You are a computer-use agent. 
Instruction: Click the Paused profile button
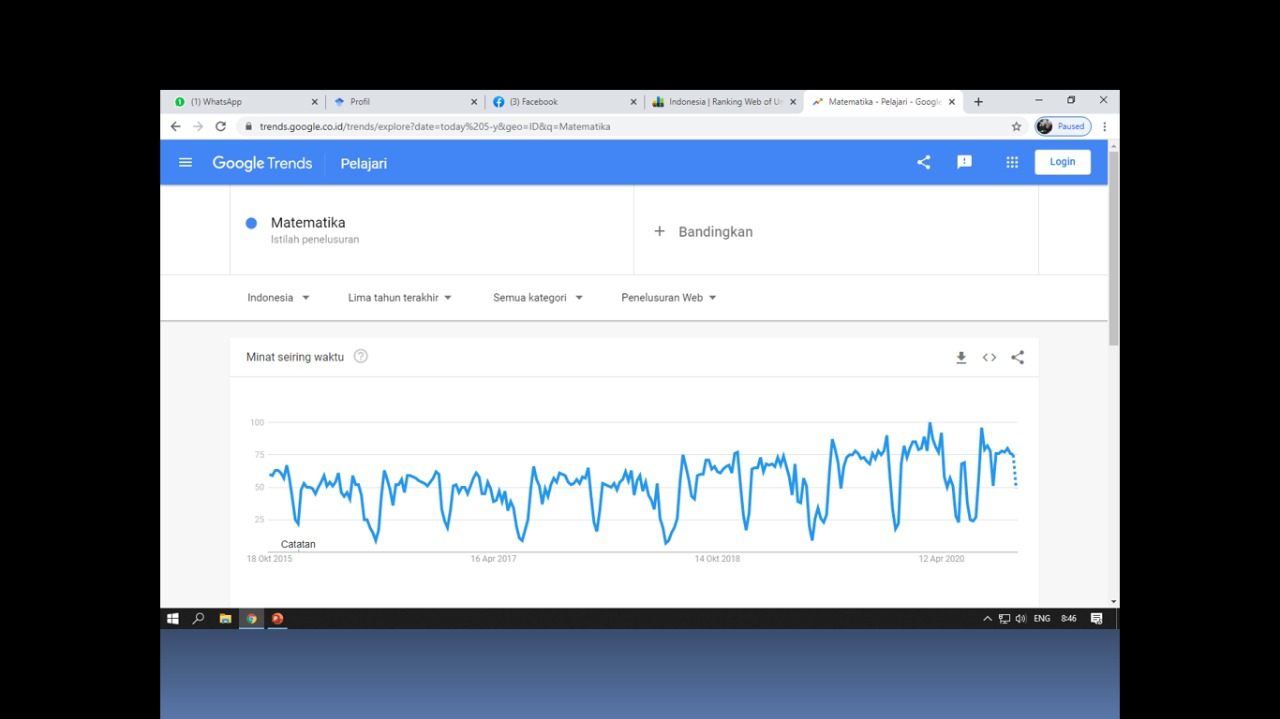(1062, 127)
